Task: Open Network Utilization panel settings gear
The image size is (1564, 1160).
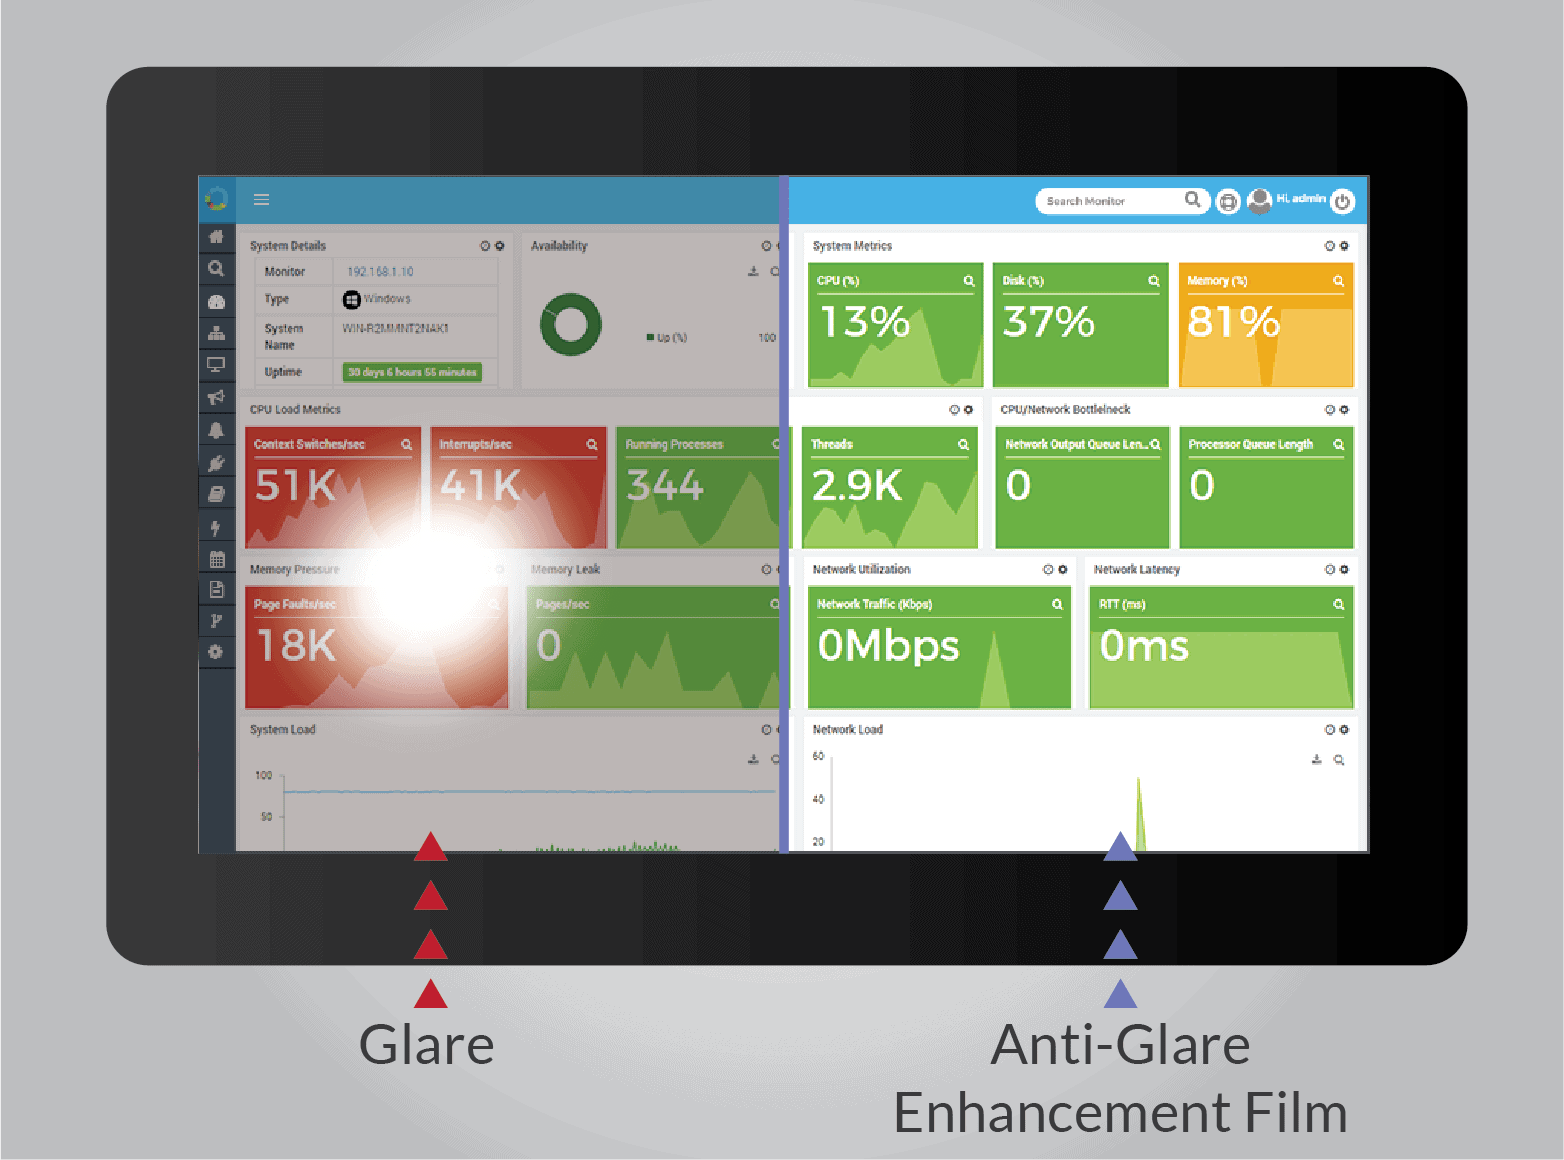Action: tap(1062, 570)
